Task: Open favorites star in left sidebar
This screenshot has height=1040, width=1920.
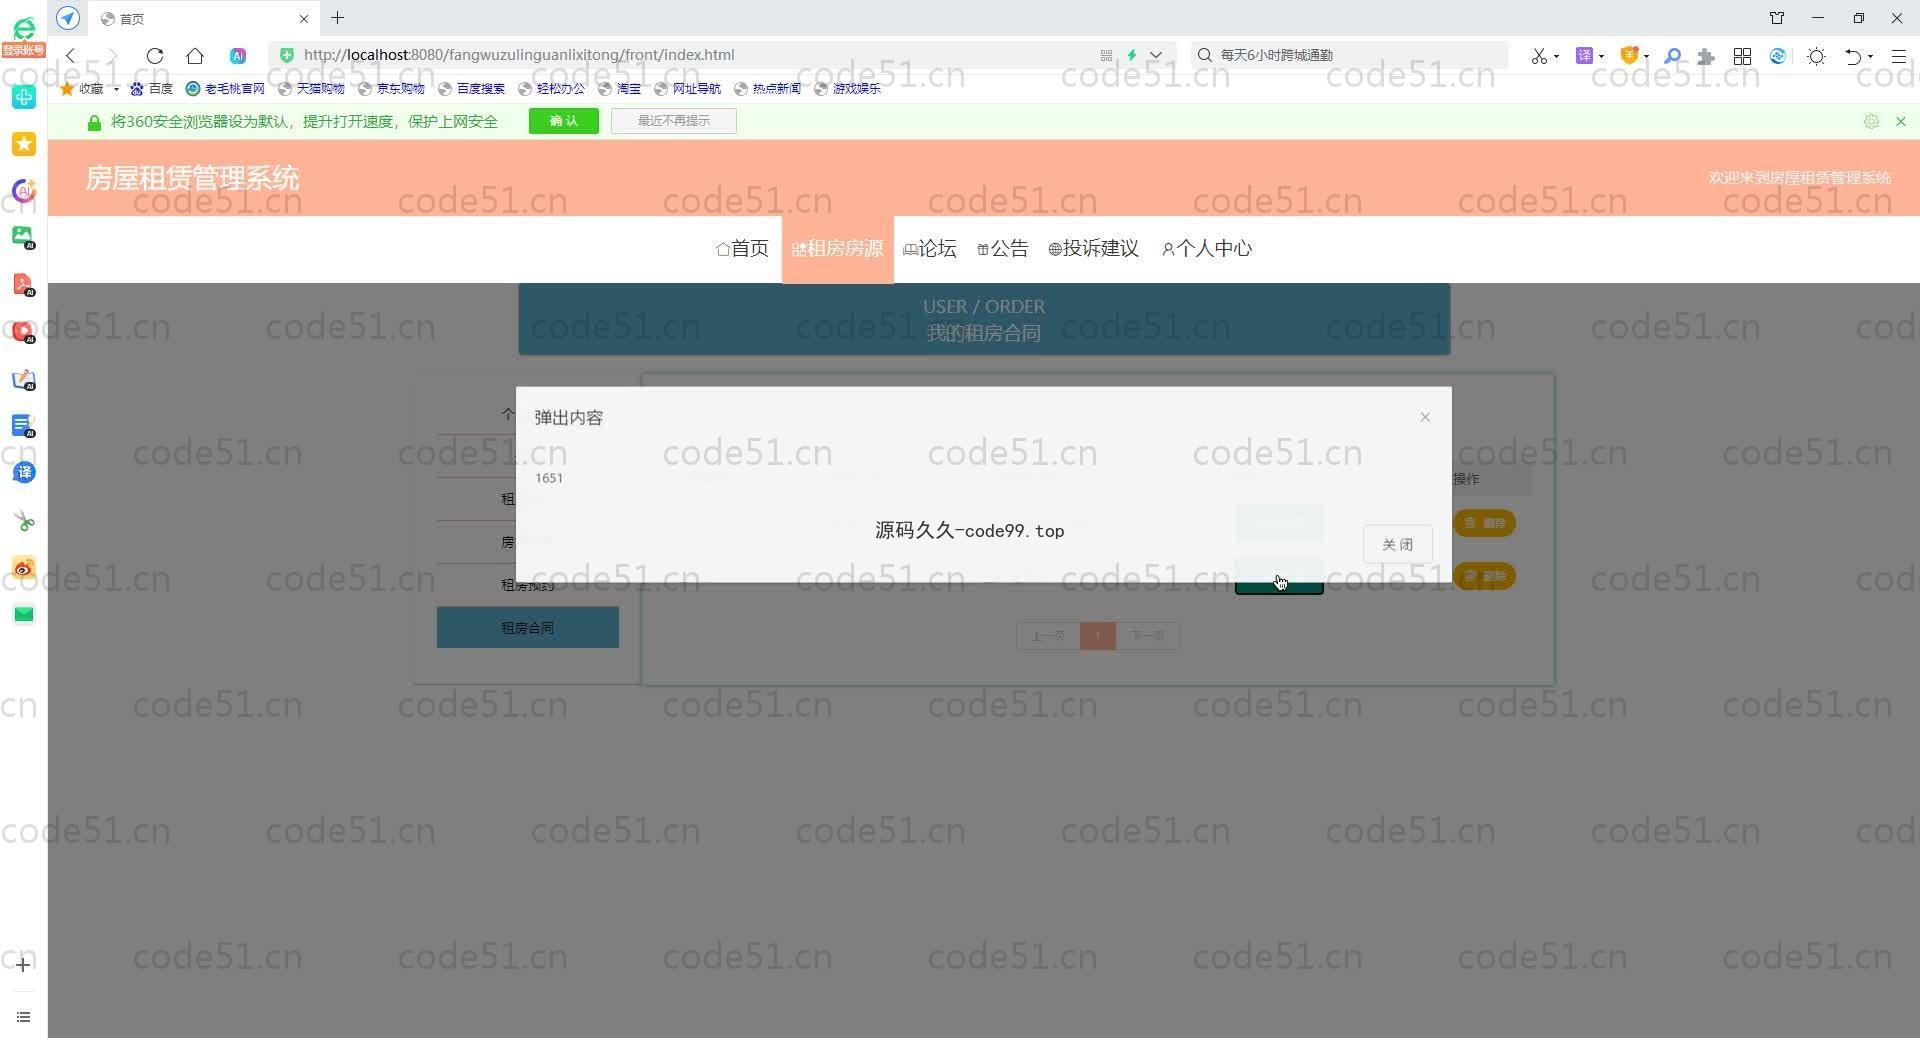Action: click(x=24, y=144)
